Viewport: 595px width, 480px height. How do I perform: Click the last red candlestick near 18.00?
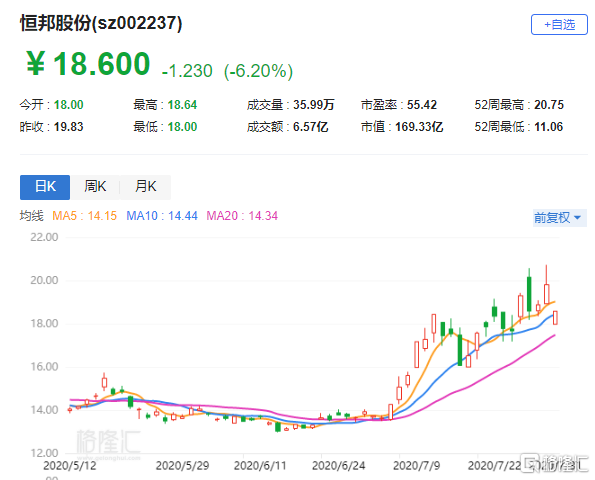click(555, 318)
